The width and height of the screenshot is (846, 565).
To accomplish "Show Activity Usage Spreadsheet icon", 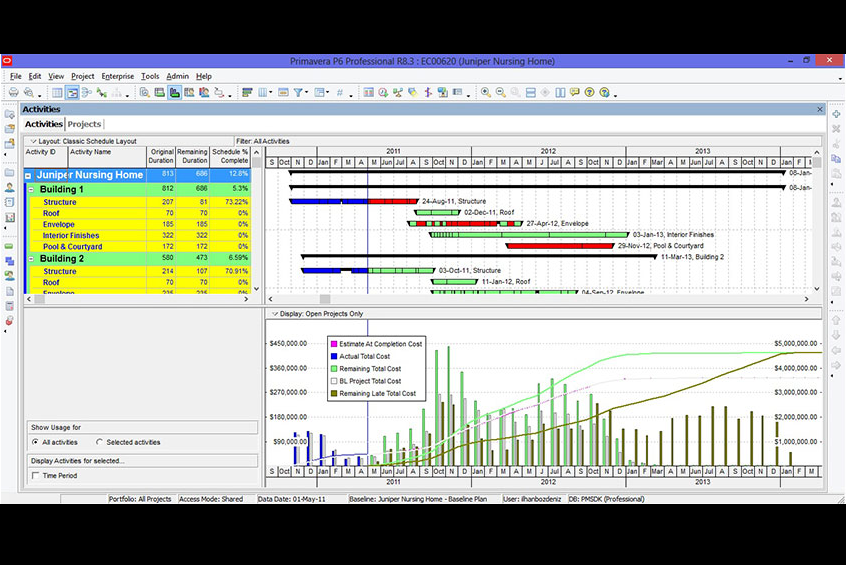I will [160, 92].
